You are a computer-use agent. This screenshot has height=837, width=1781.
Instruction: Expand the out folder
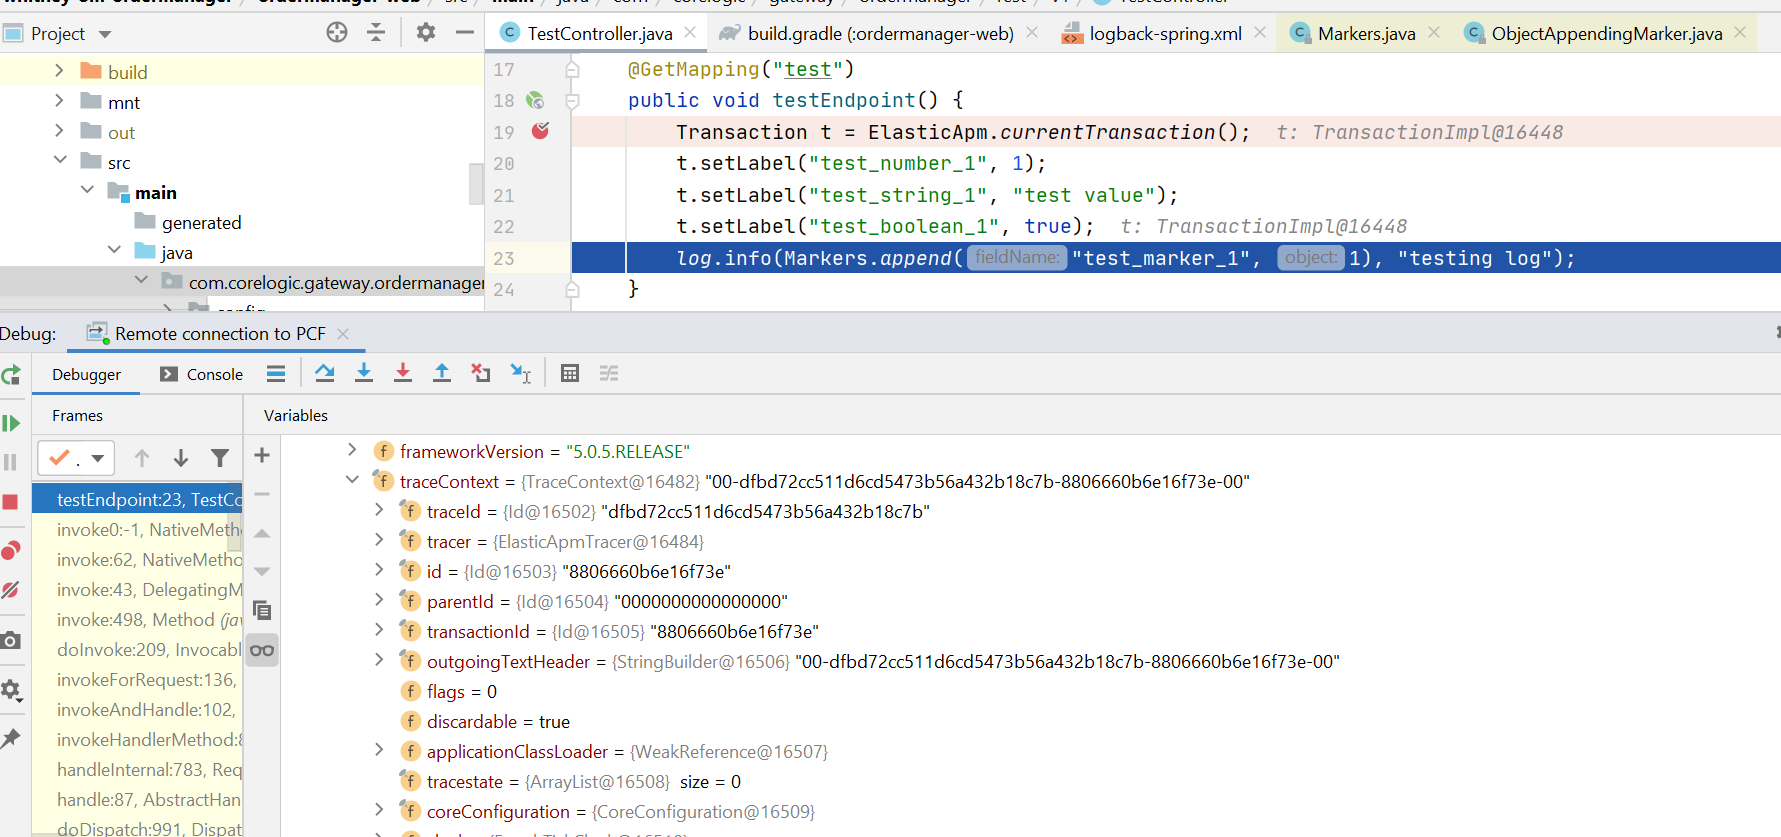tap(59, 131)
